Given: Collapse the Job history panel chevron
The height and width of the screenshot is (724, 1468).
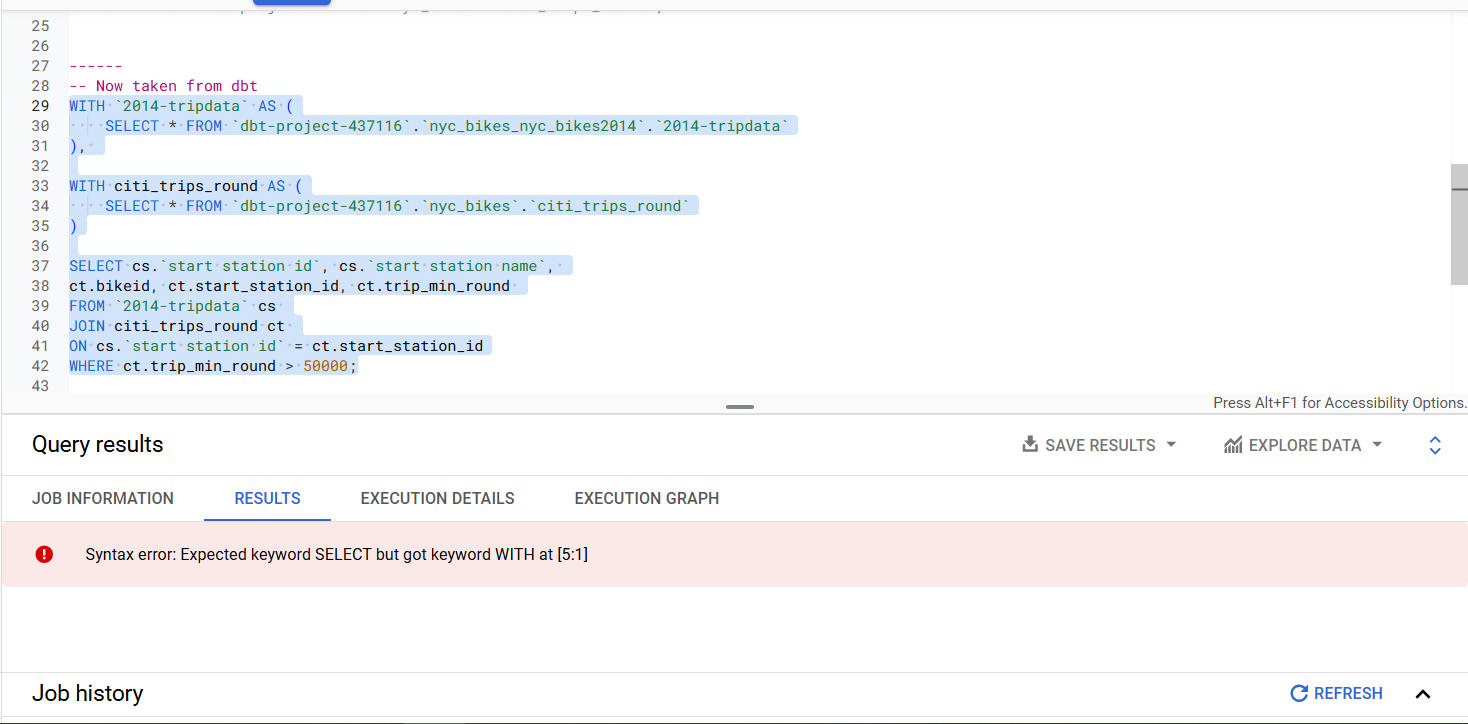Looking at the screenshot, I should pyautogui.click(x=1423, y=694).
